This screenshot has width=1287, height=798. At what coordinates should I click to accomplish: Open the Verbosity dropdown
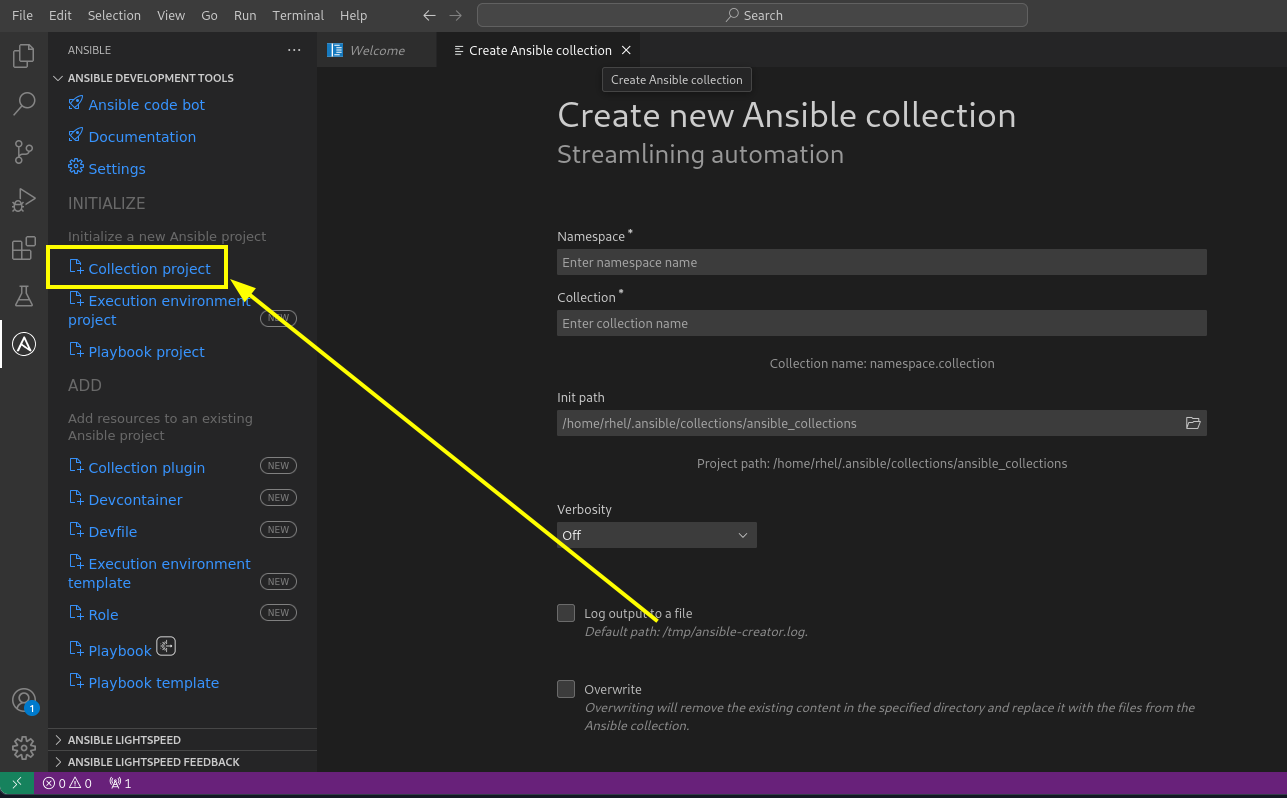pos(657,535)
